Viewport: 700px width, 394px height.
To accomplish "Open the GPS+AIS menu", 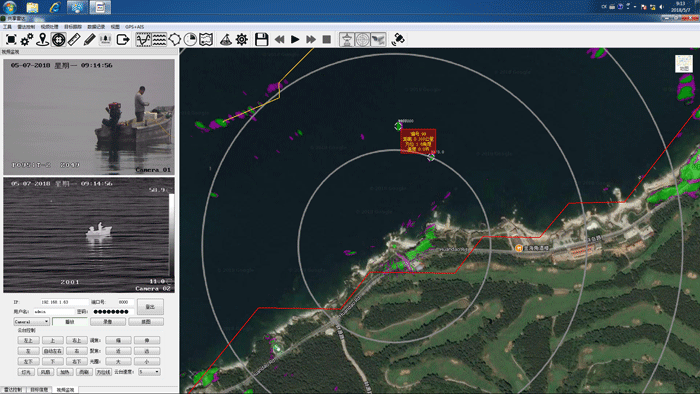I will point(134,27).
